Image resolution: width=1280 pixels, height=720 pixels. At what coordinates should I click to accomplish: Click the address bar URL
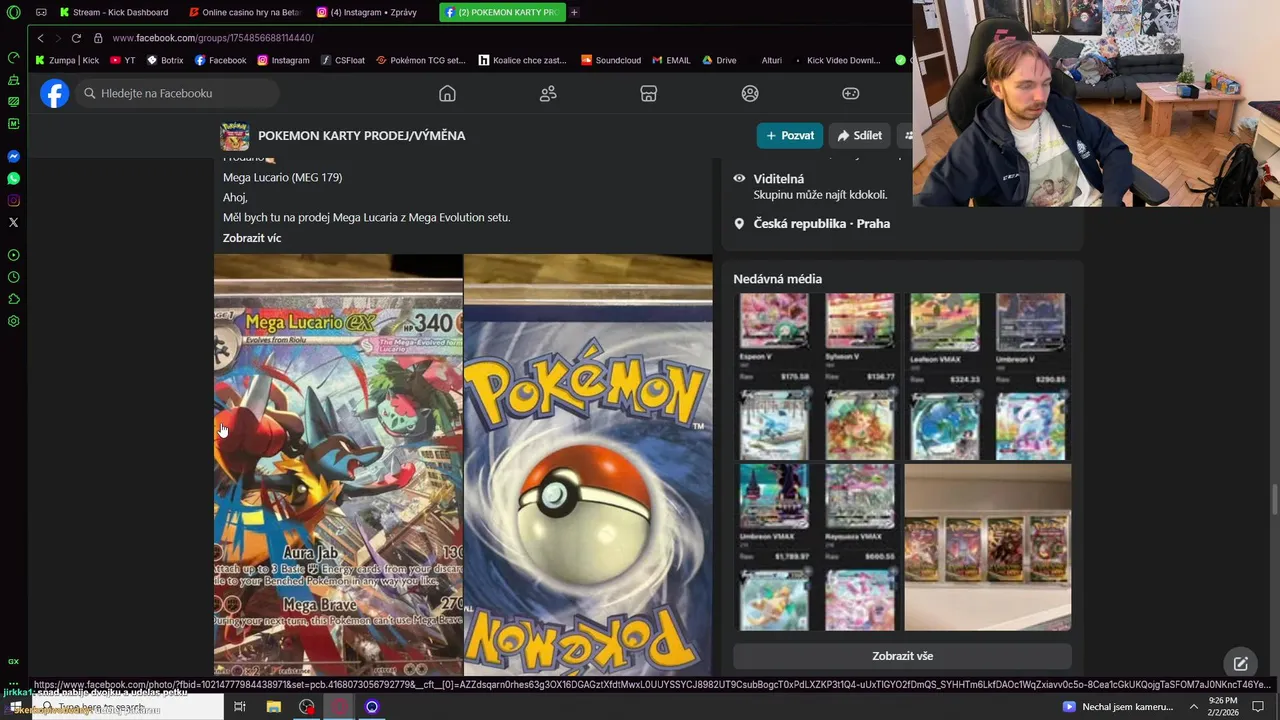[213, 38]
